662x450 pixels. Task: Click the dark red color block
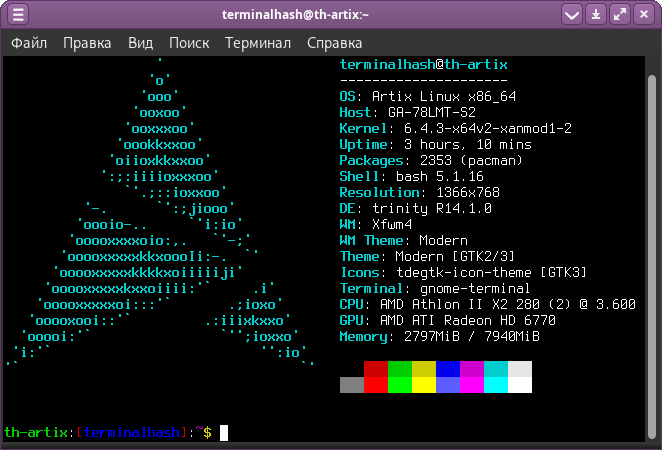click(x=376, y=369)
